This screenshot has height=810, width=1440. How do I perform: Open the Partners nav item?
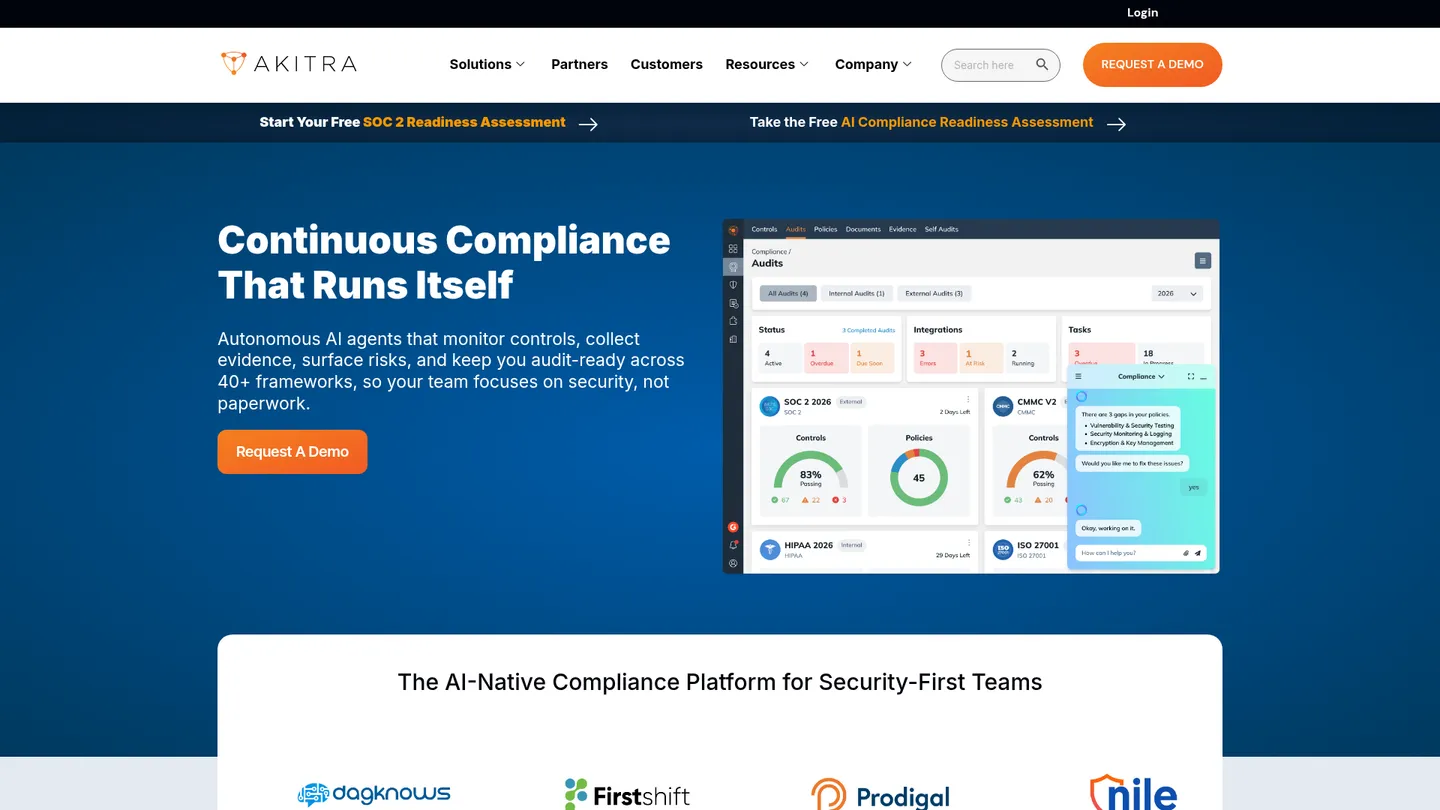click(579, 64)
